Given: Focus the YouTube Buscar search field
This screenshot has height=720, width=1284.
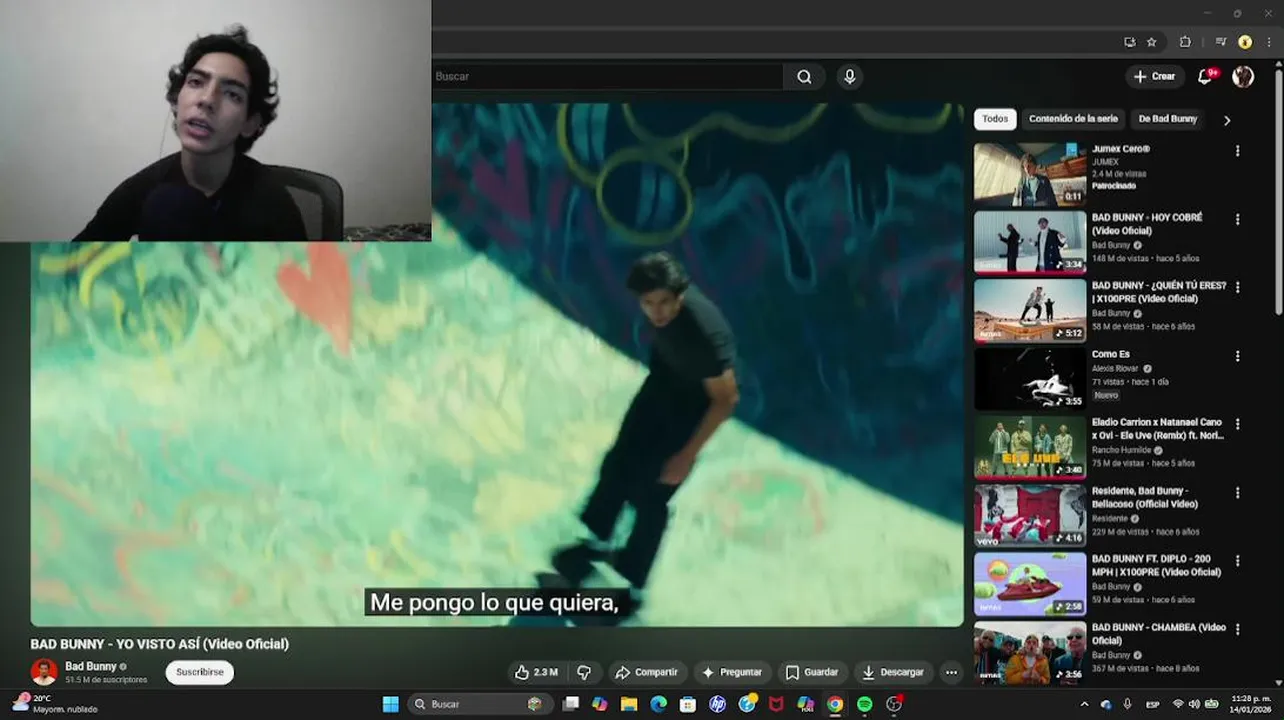Looking at the screenshot, I should point(606,77).
